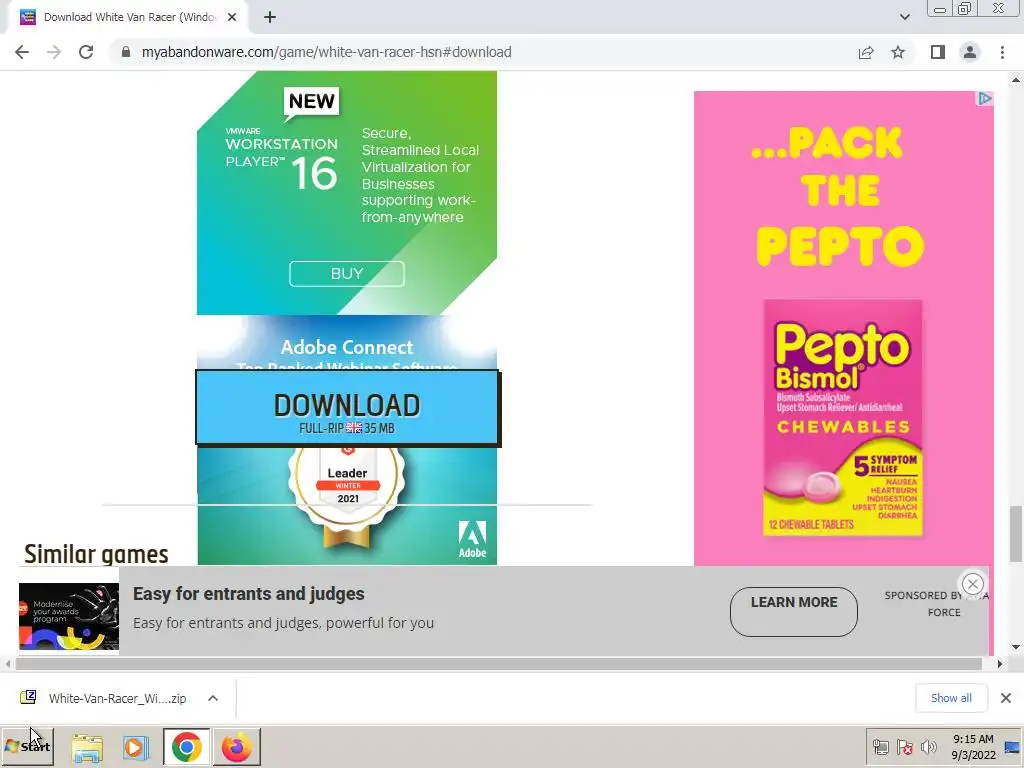
Task: Click the browser forward arrow
Action: point(54,52)
